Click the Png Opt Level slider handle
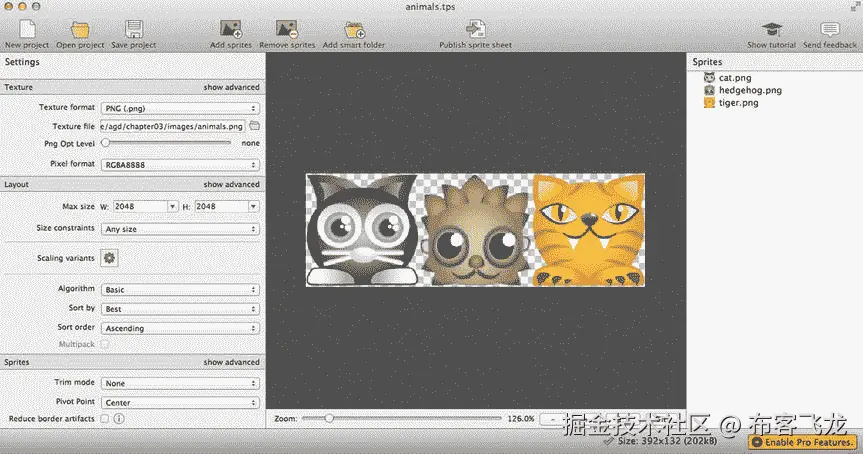863x454 pixels. (x=105, y=143)
